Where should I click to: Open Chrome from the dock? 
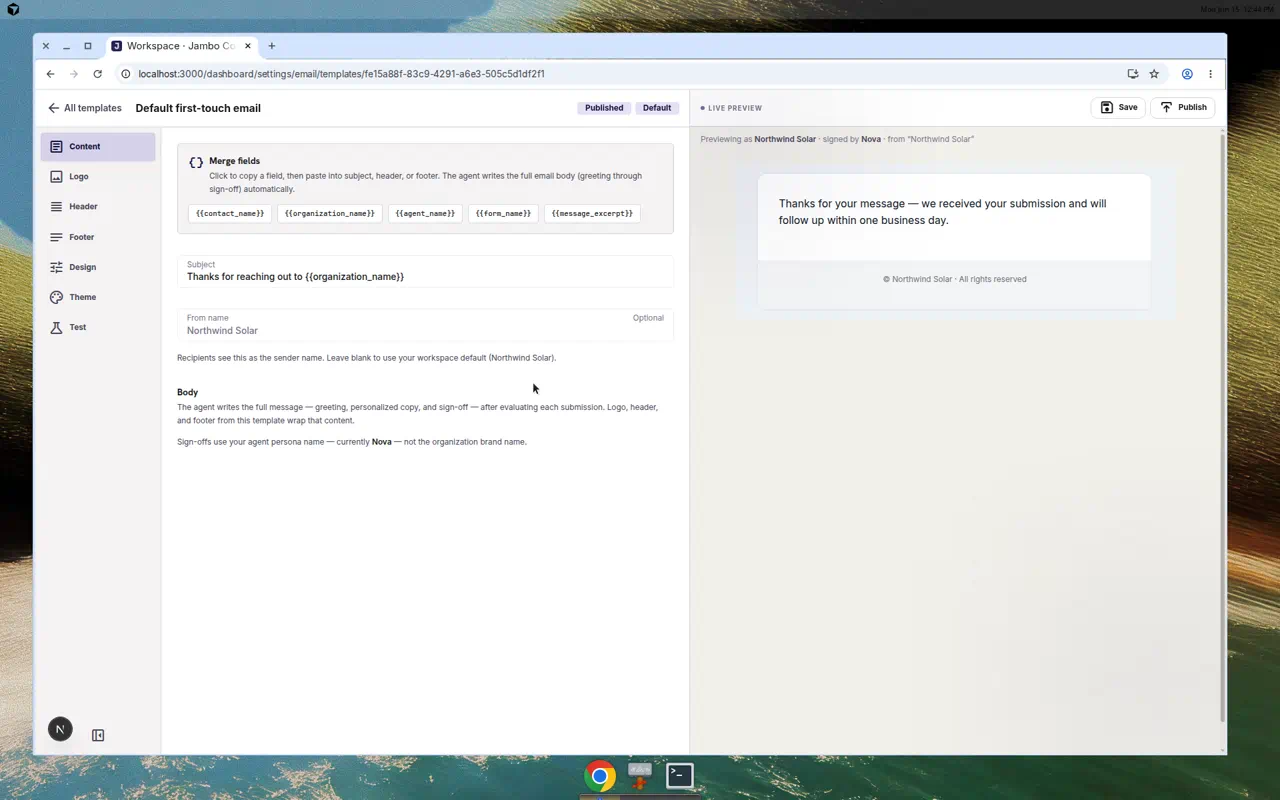tap(600, 776)
